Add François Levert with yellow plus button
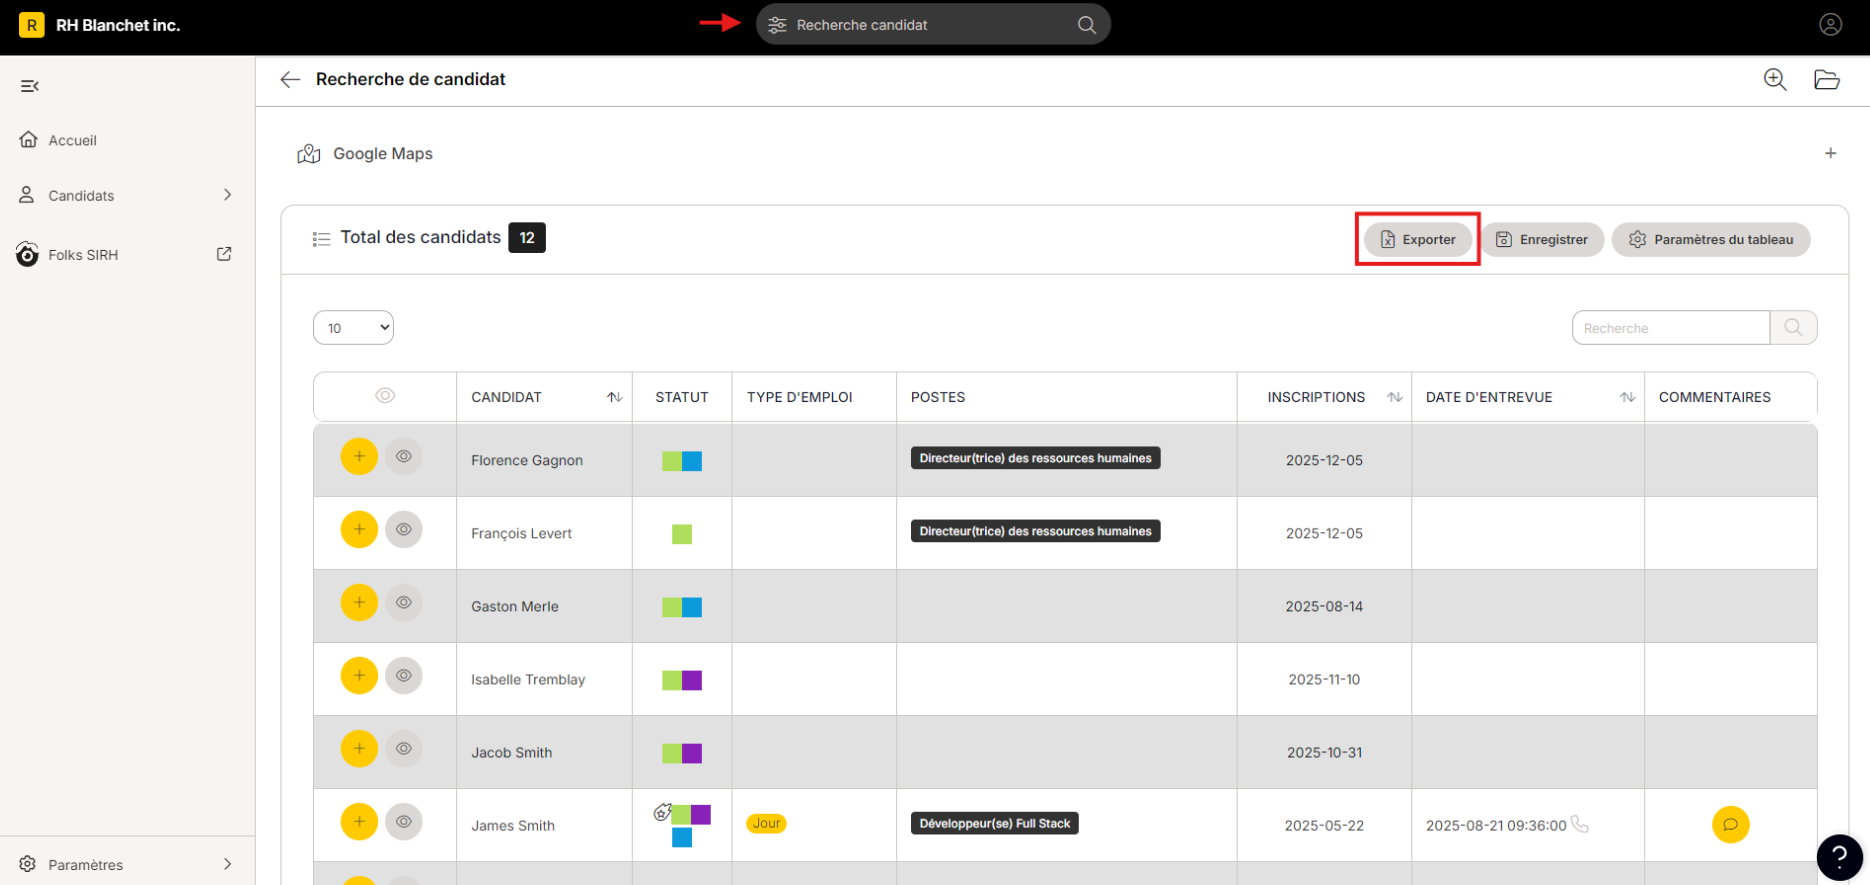The width and height of the screenshot is (1870, 885). 359,530
